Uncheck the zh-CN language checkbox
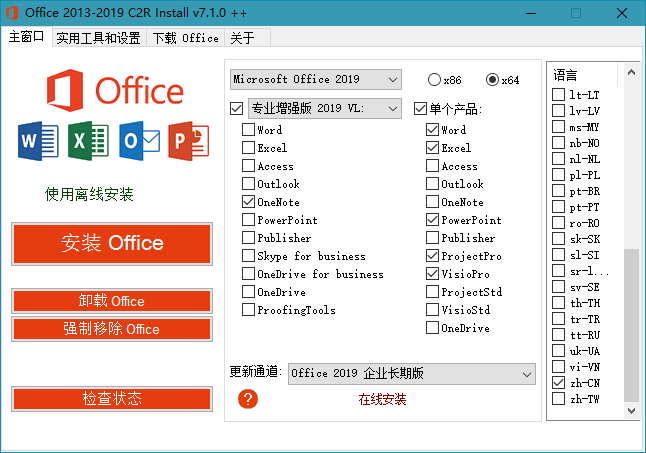 tap(558, 383)
